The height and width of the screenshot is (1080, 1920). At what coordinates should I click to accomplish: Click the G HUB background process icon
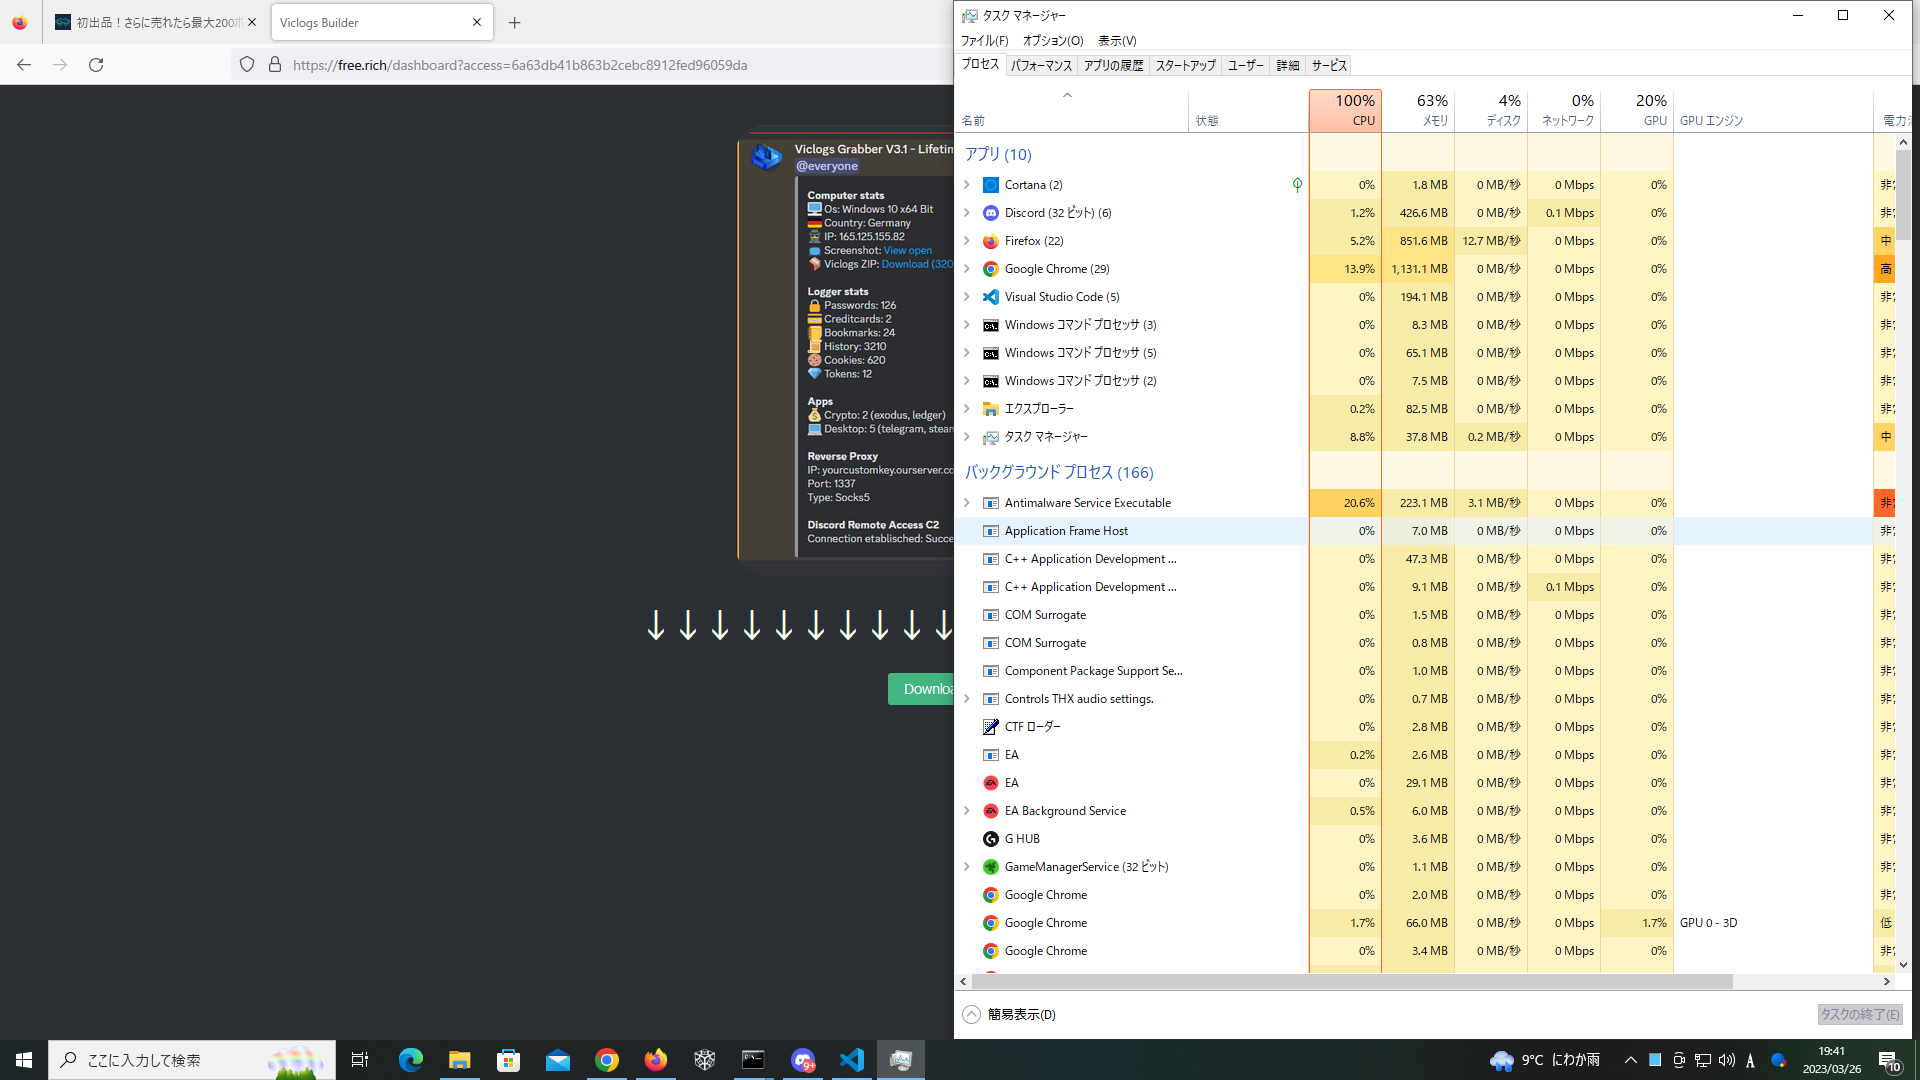[x=990, y=839]
